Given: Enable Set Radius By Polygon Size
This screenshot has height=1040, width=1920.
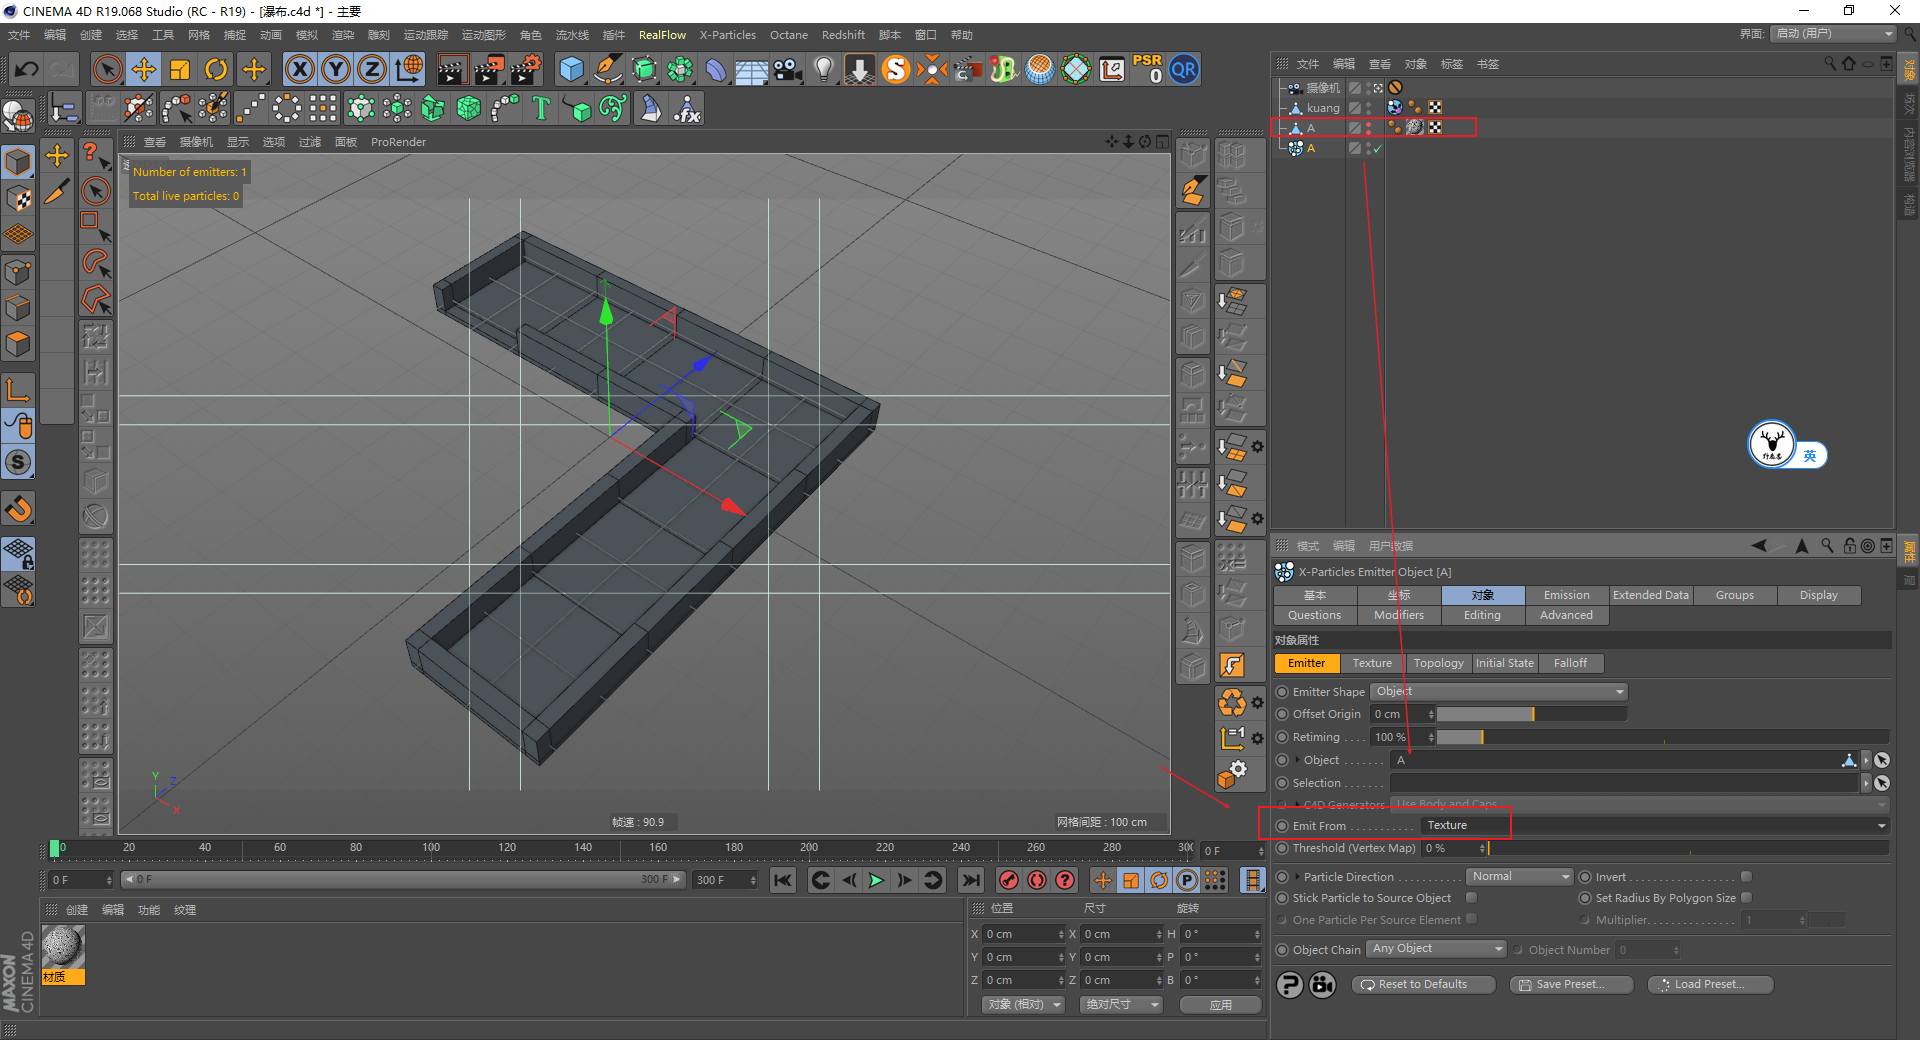Looking at the screenshot, I should point(1746,898).
